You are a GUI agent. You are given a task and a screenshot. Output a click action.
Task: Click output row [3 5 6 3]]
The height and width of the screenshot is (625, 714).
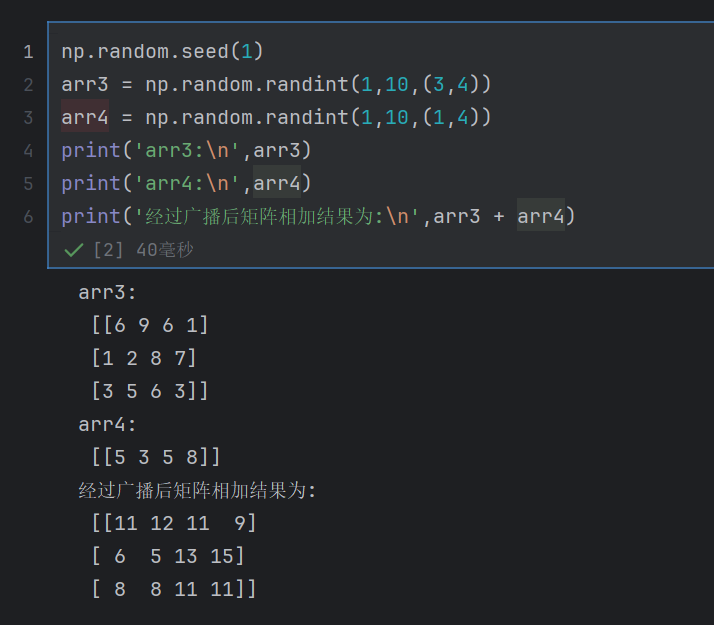(150, 391)
